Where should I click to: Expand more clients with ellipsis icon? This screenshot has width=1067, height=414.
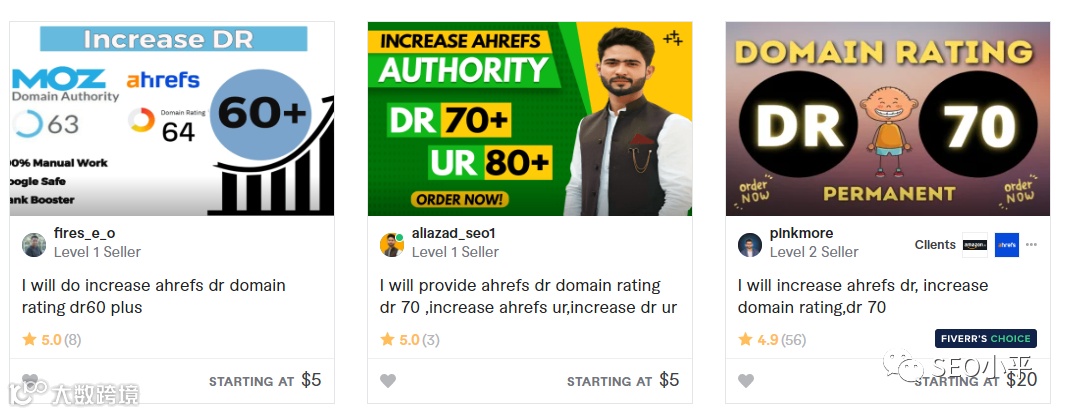click(1032, 245)
